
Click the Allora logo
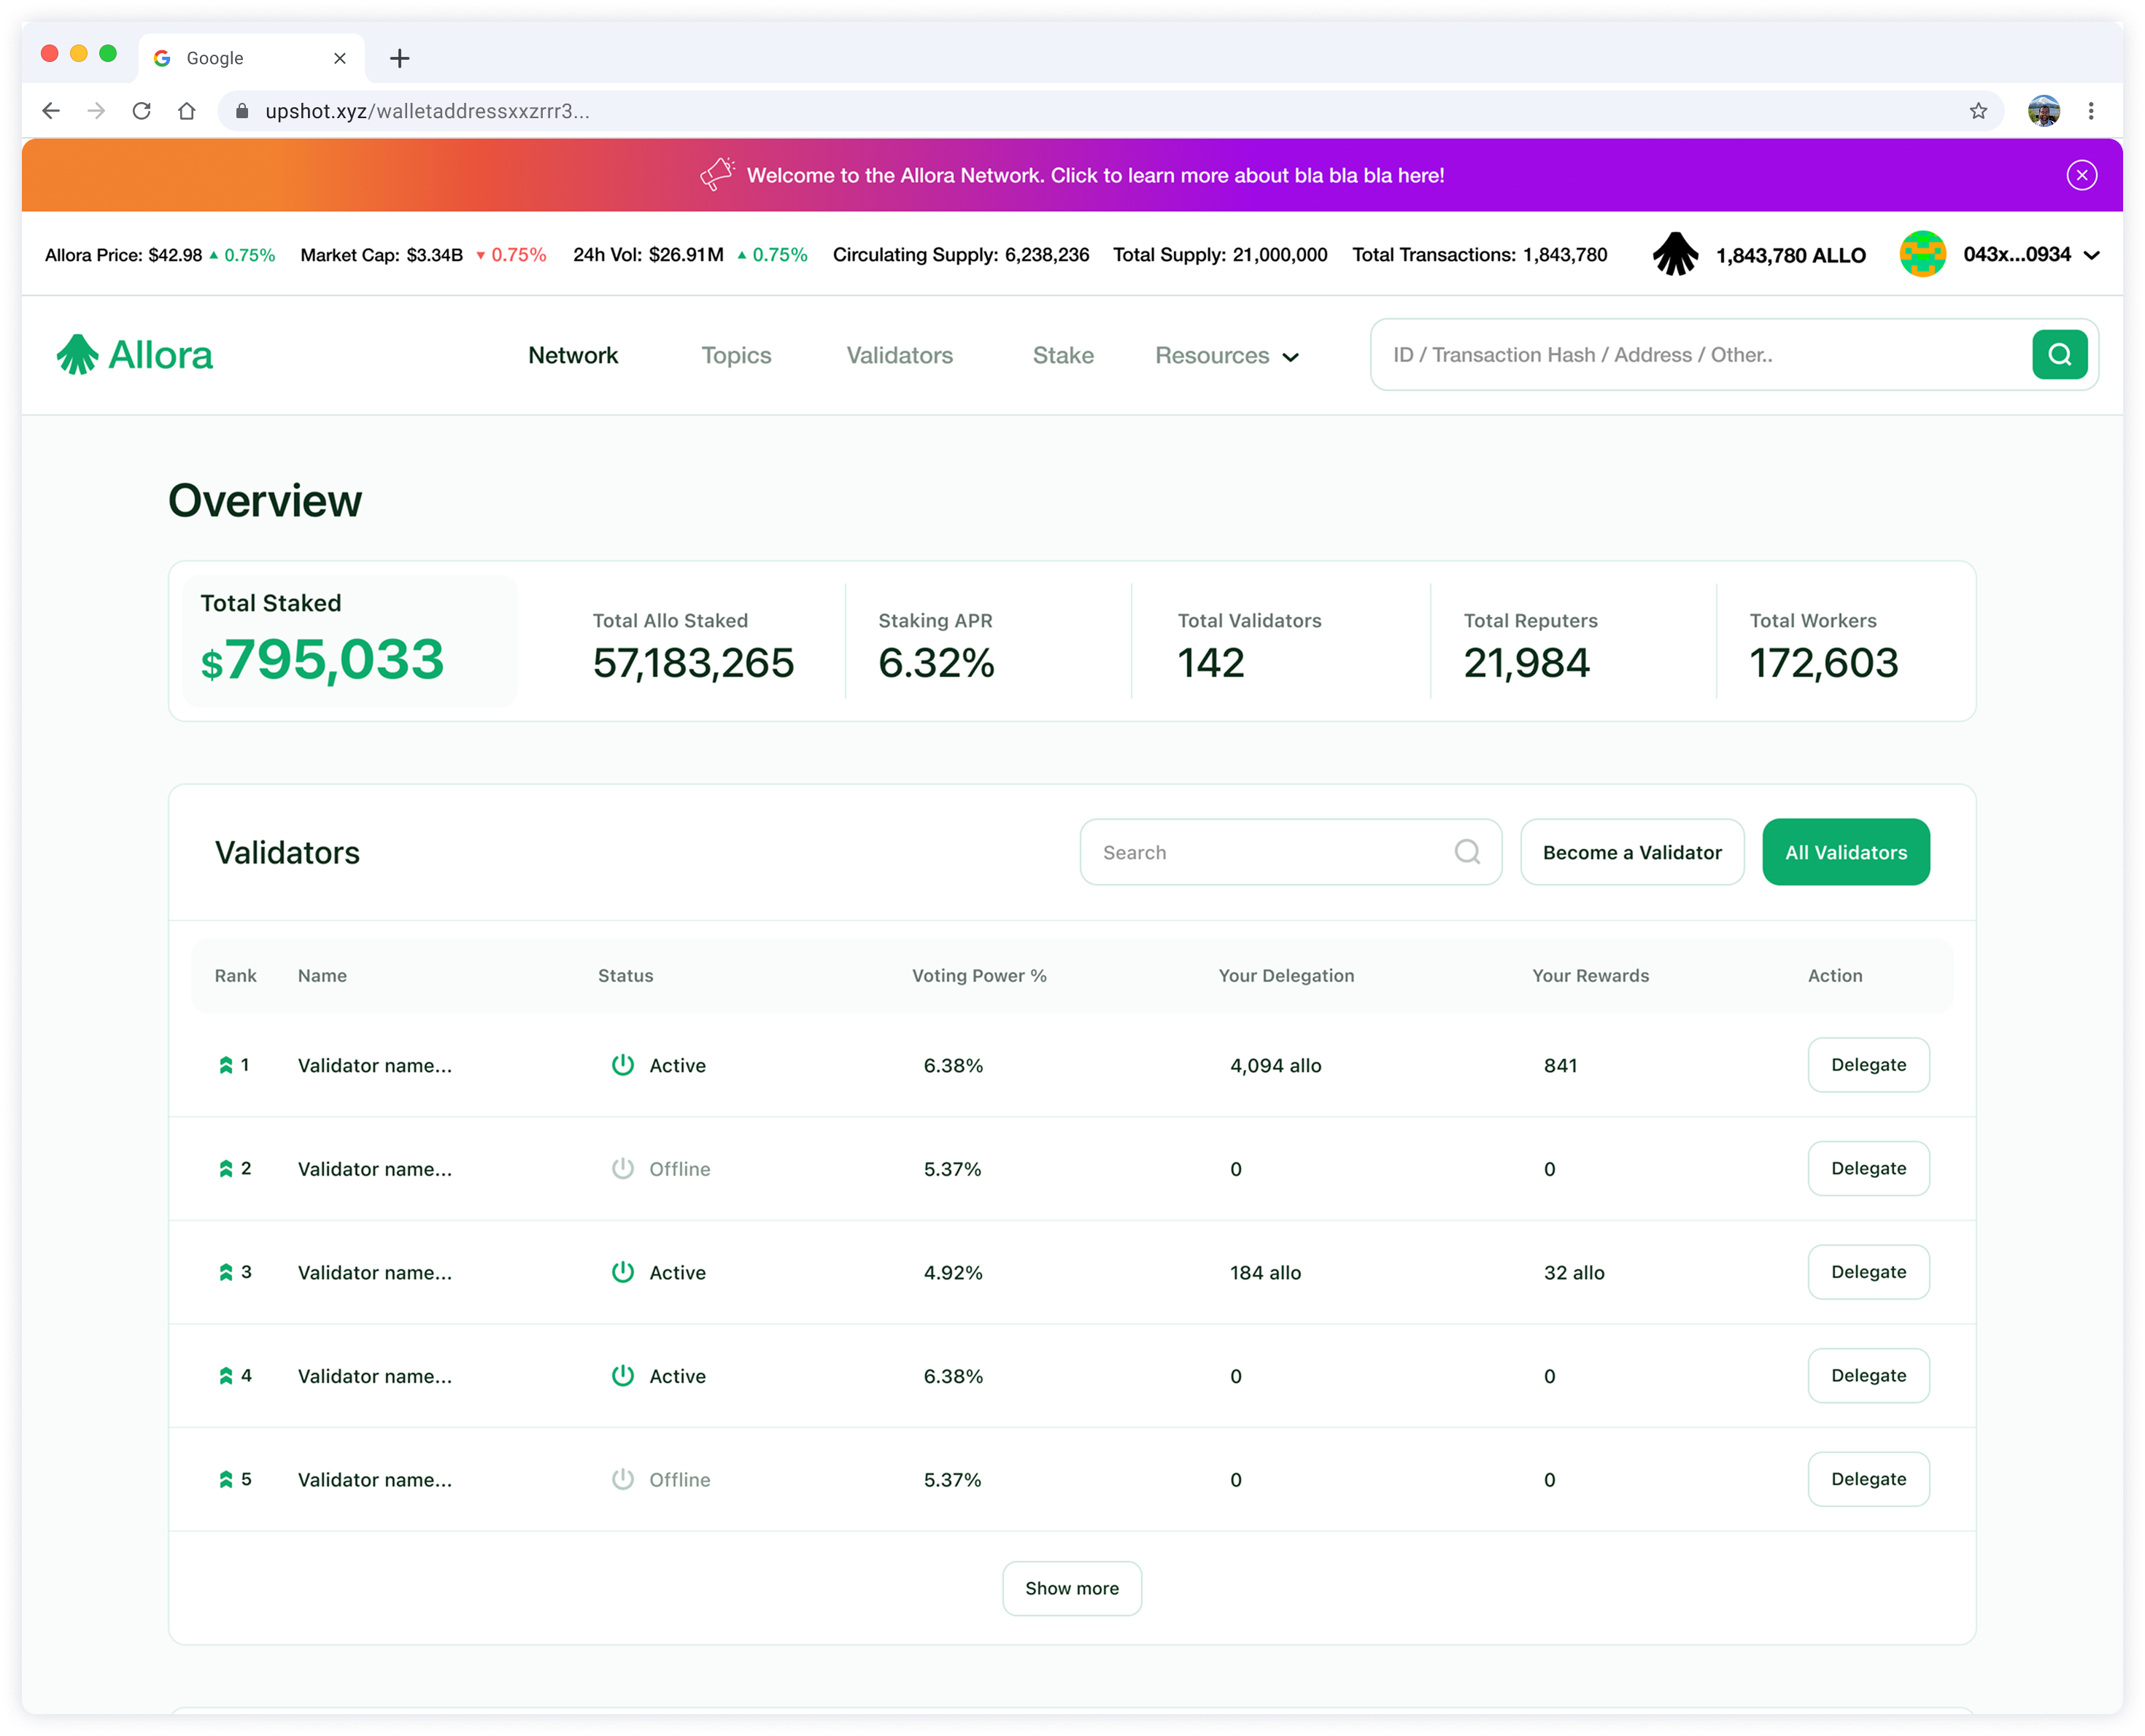[x=135, y=355]
